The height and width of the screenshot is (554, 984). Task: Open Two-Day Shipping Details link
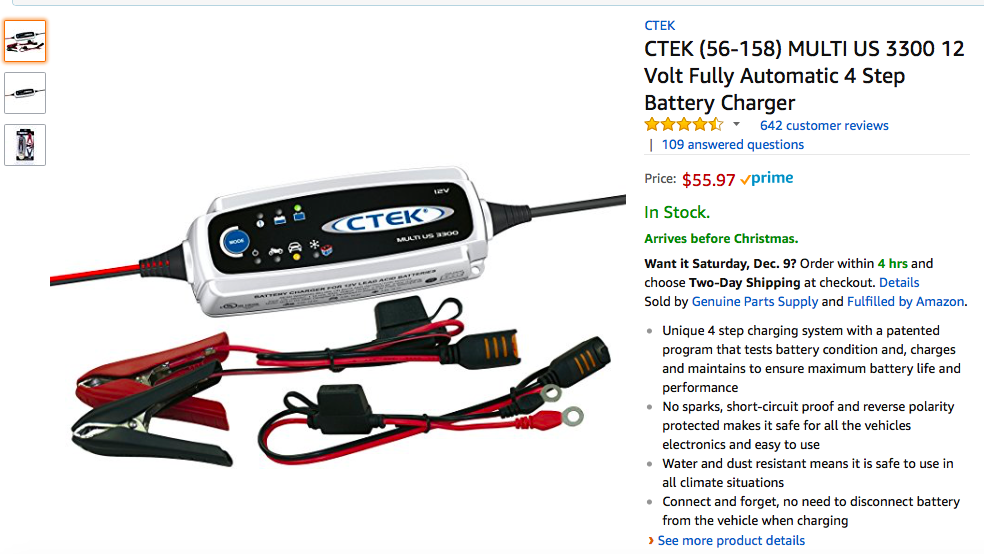pos(899,282)
